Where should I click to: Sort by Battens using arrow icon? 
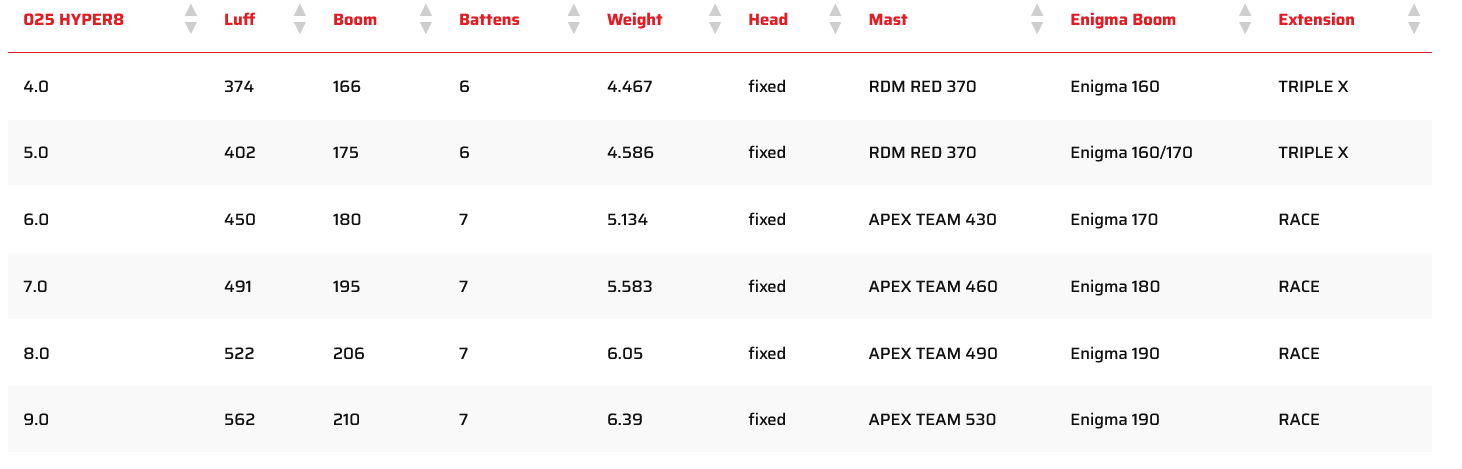573,19
